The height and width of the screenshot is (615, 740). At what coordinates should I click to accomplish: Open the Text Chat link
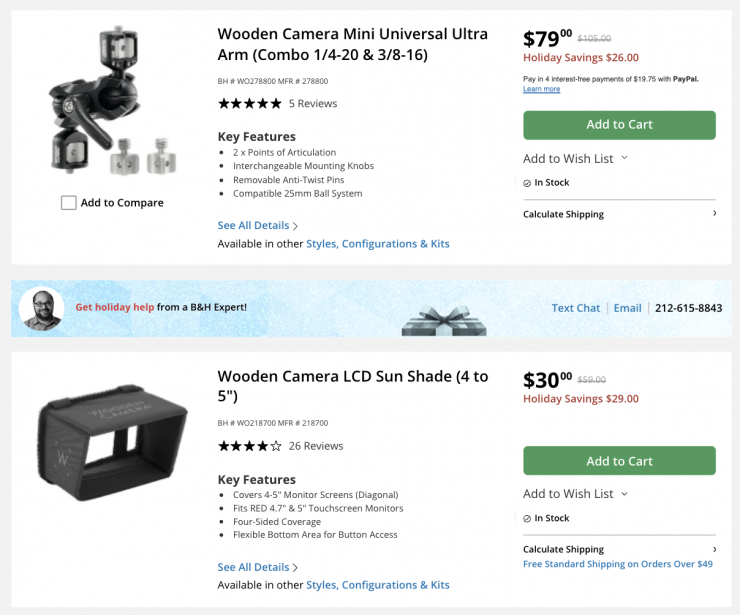tap(576, 308)
